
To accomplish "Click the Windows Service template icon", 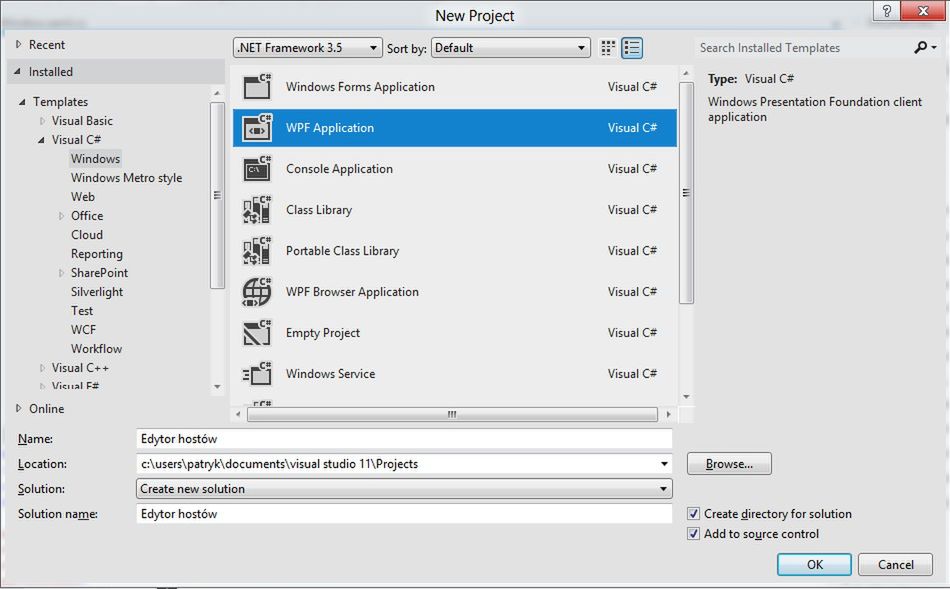I will pos(257,374).
